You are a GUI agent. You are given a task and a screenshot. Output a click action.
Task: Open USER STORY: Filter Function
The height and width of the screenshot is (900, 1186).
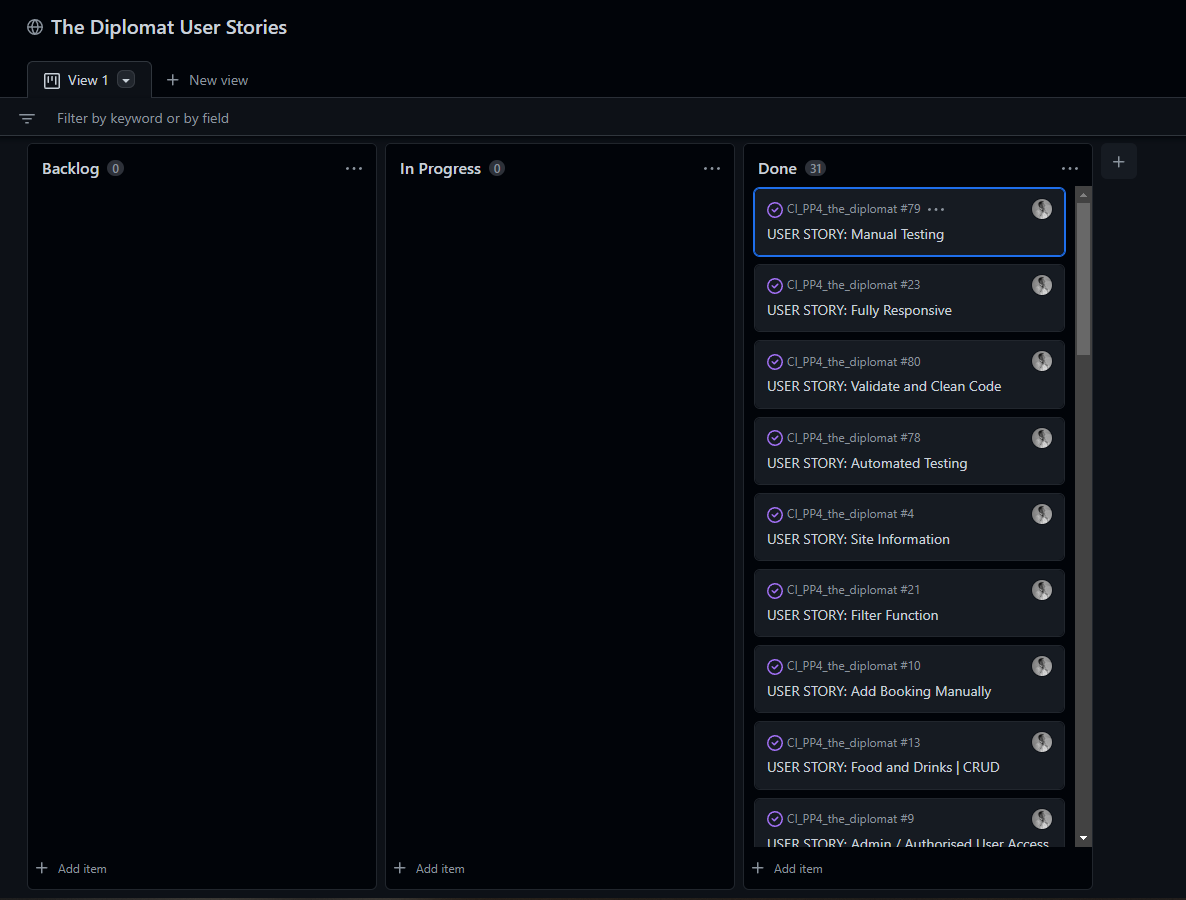(x=852, y=616)
